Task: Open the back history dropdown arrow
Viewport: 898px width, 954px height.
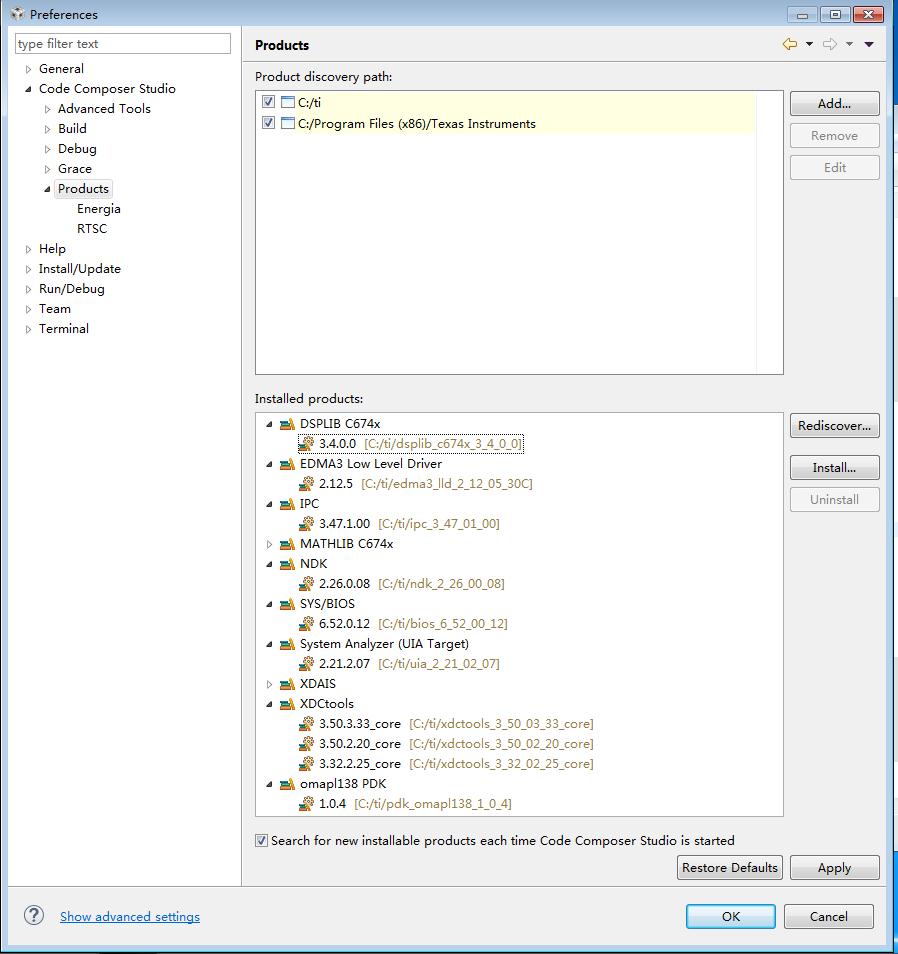Action: click(809, 44)
